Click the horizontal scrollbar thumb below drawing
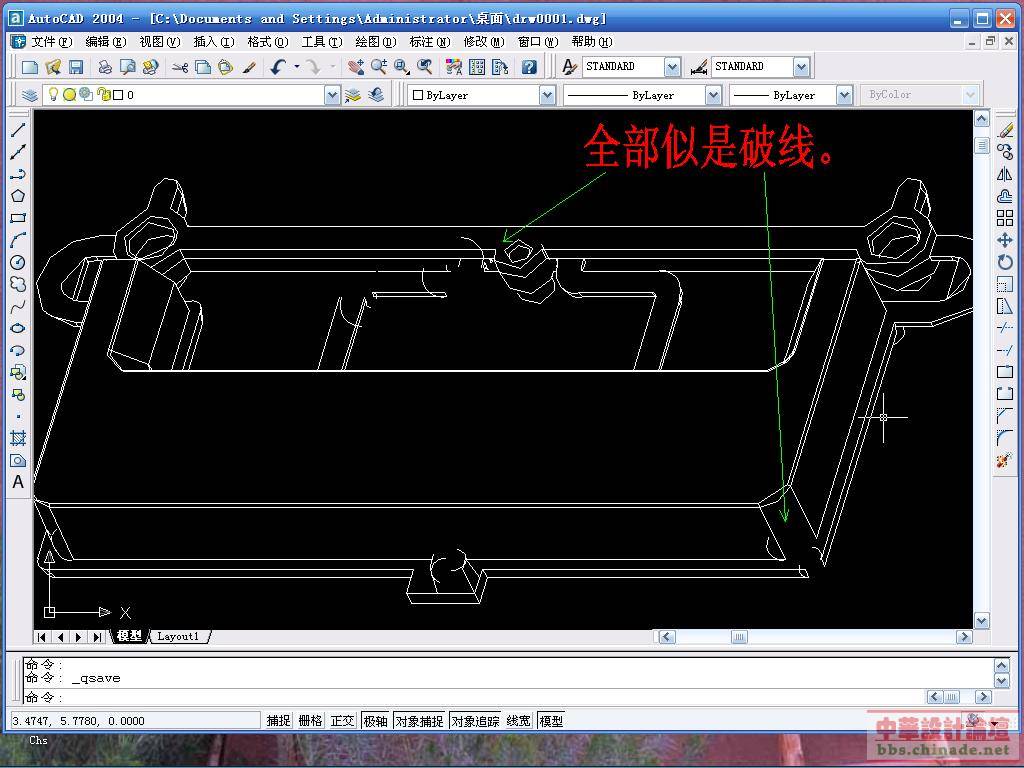 pos(739,636)
